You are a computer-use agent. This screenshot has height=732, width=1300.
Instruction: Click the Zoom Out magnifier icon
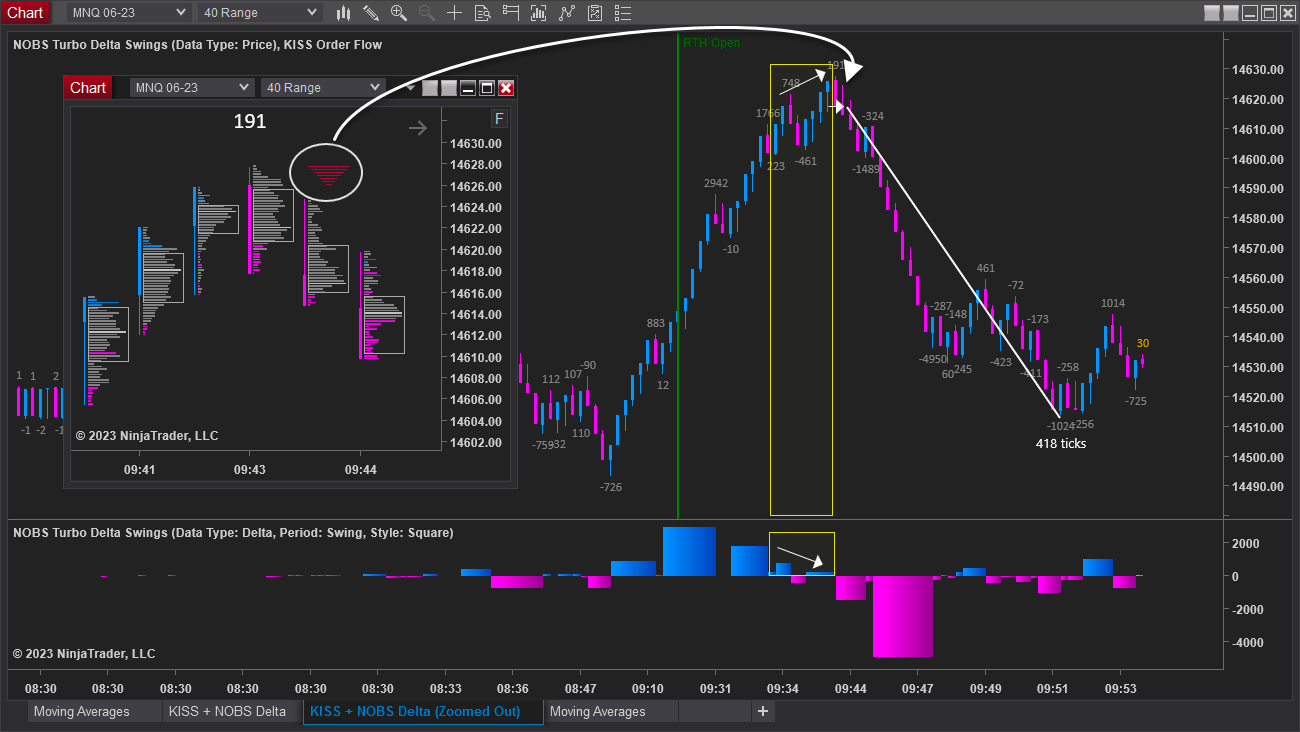[x=427, y=13]
